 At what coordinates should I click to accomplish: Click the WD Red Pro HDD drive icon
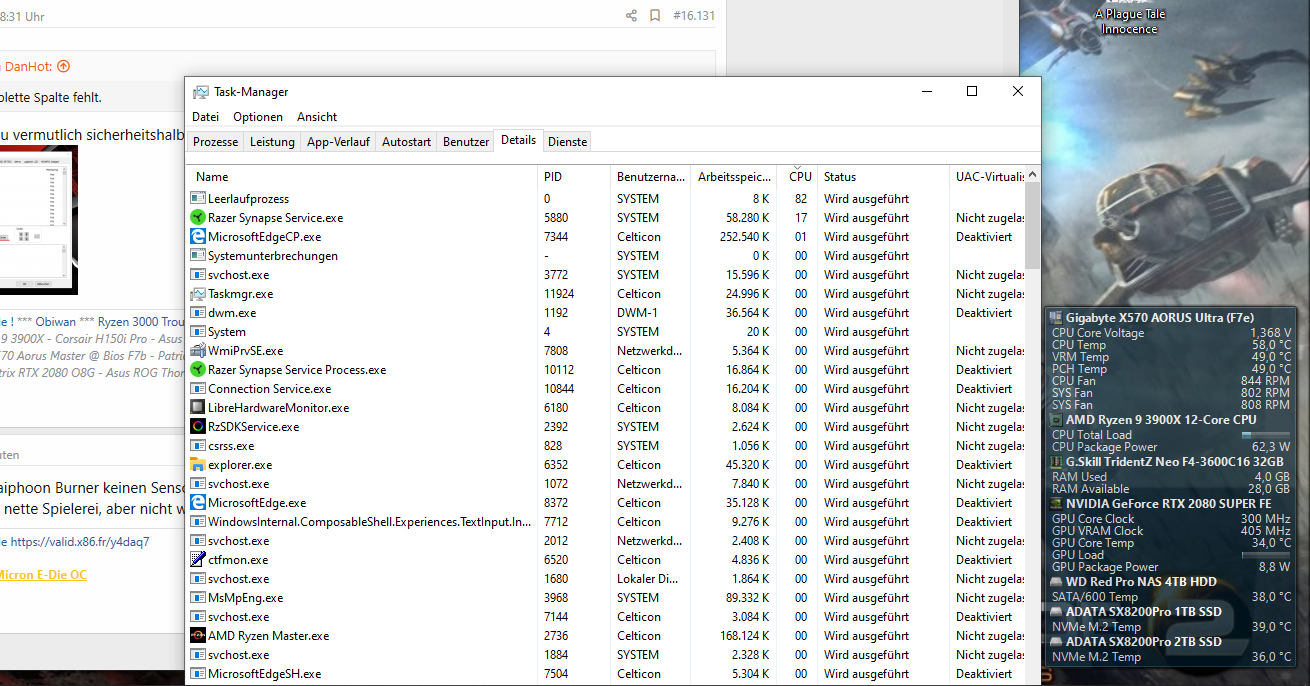tap(1056, 581)
